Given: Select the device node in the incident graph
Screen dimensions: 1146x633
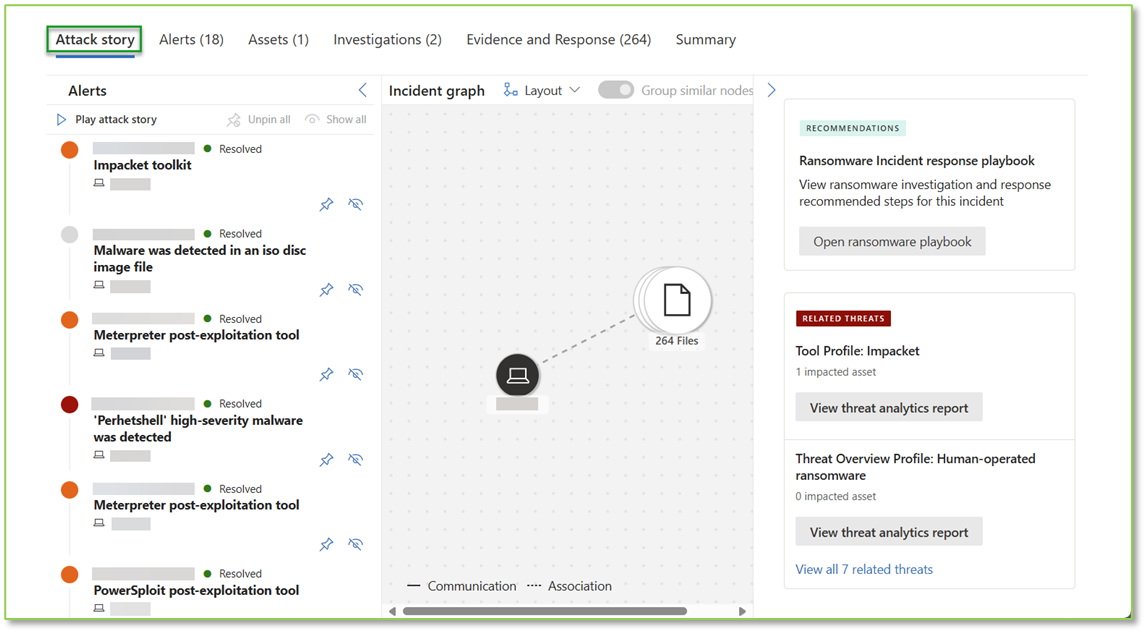Looking at the screenshot, I should pos(517,376).
